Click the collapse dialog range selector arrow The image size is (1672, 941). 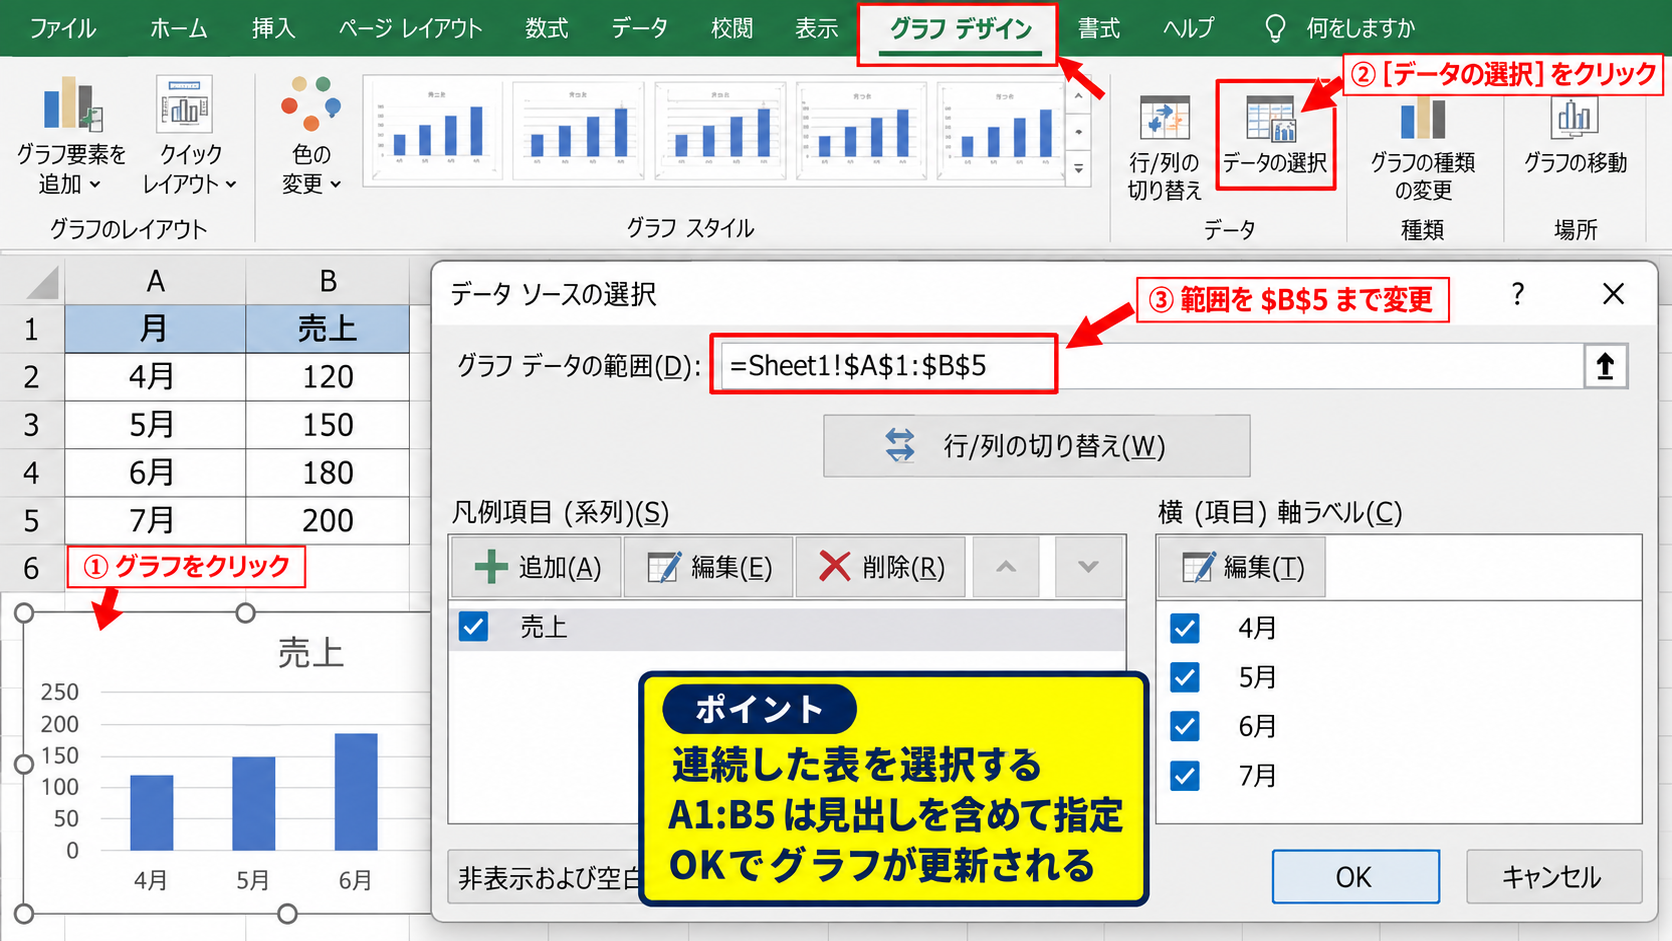click(x=1605, y=366)
